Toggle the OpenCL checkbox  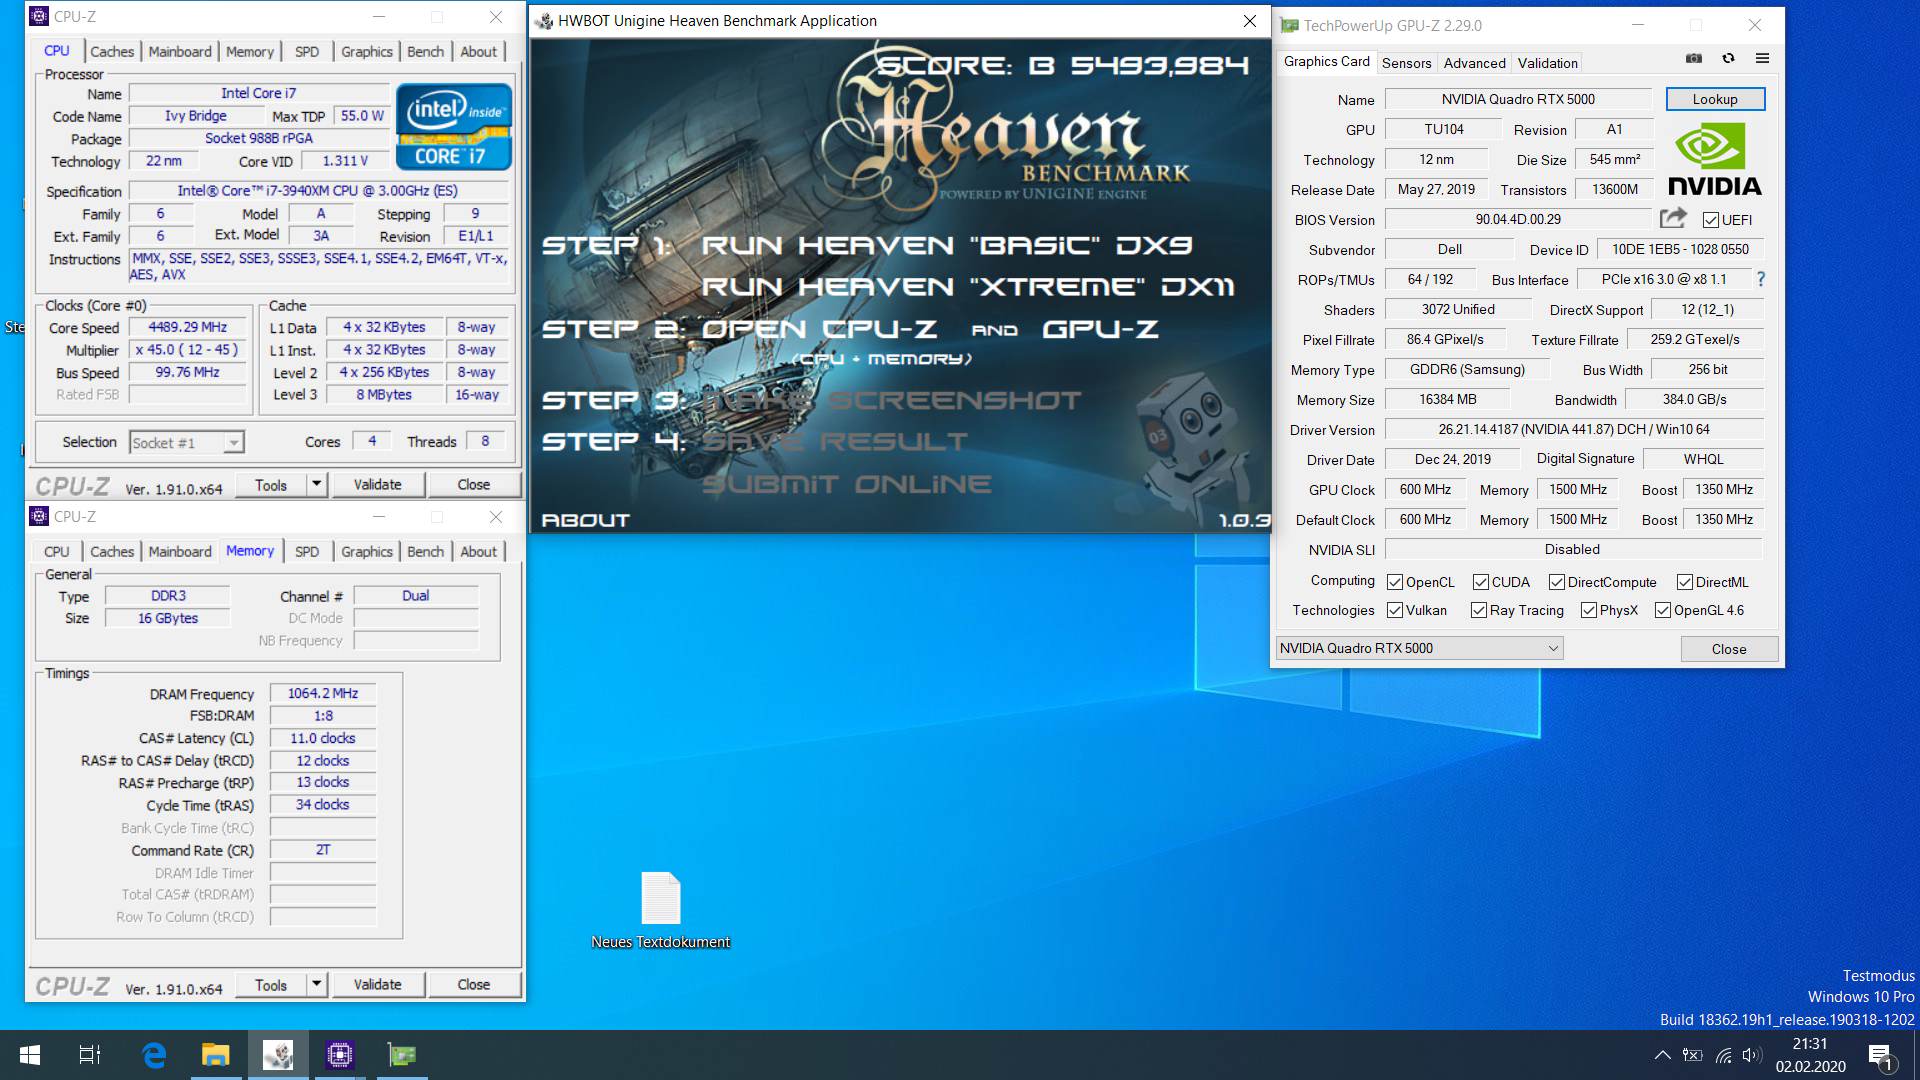(x=1395, y=582)
